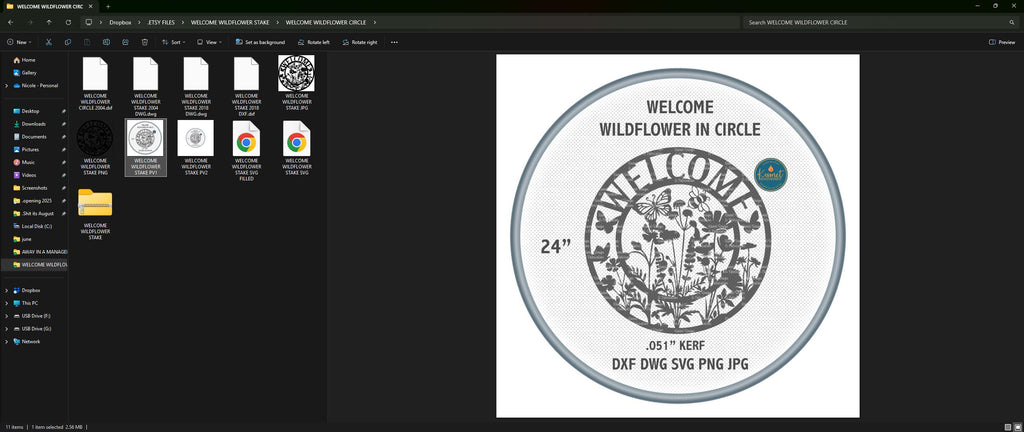Go forward with the right arrow
The height and width of the screenshot is (432, 1024).
click(30, 22)
